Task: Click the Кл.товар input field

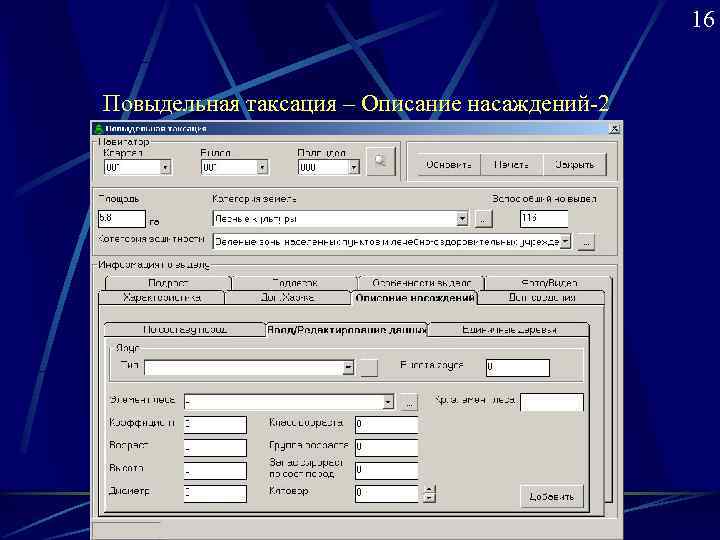Action: (x=387, y=493)
